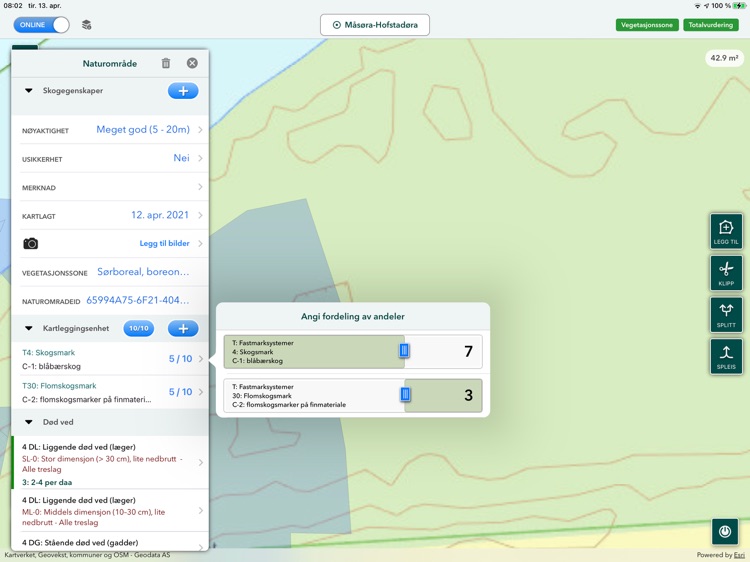750x562 pixels.
Task: Open the T30: Flomskogsmark row
Action: pyautogui.click(x=110, y=392)
